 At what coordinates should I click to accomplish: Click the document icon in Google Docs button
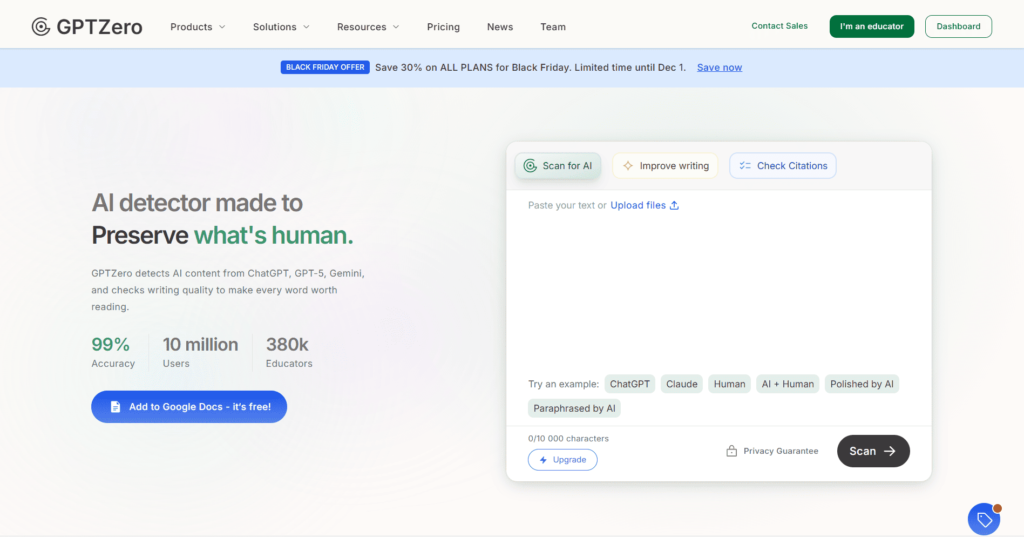click(x=115, y=407)
